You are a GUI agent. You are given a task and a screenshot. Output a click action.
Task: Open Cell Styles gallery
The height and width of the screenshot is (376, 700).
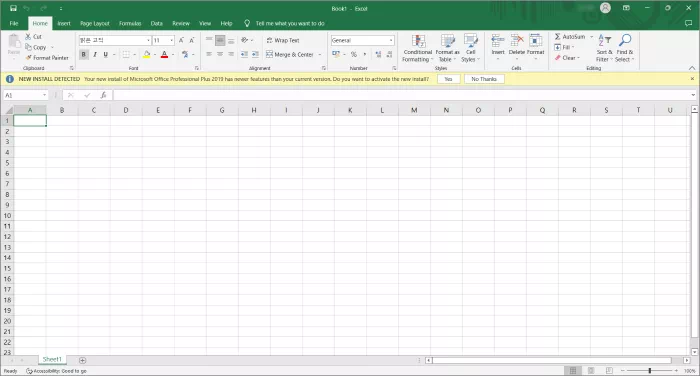471,48
